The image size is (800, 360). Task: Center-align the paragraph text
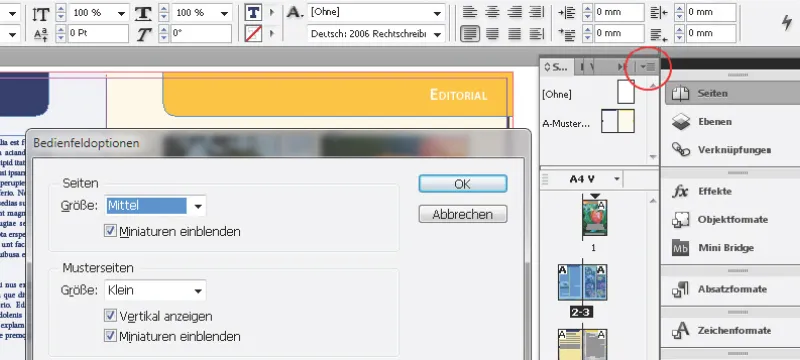[x=492, y=12]
